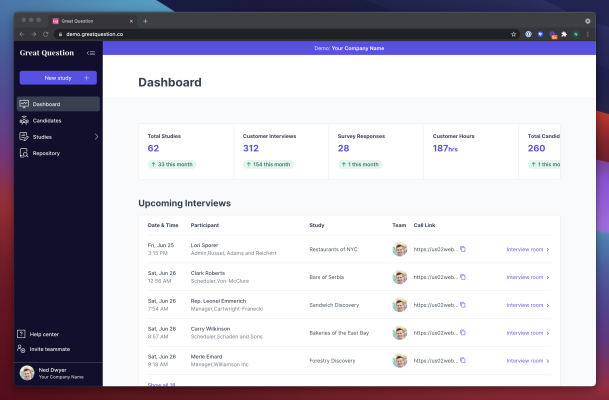Click the Repository sidebar icon
609x400 pixels.
24,153
